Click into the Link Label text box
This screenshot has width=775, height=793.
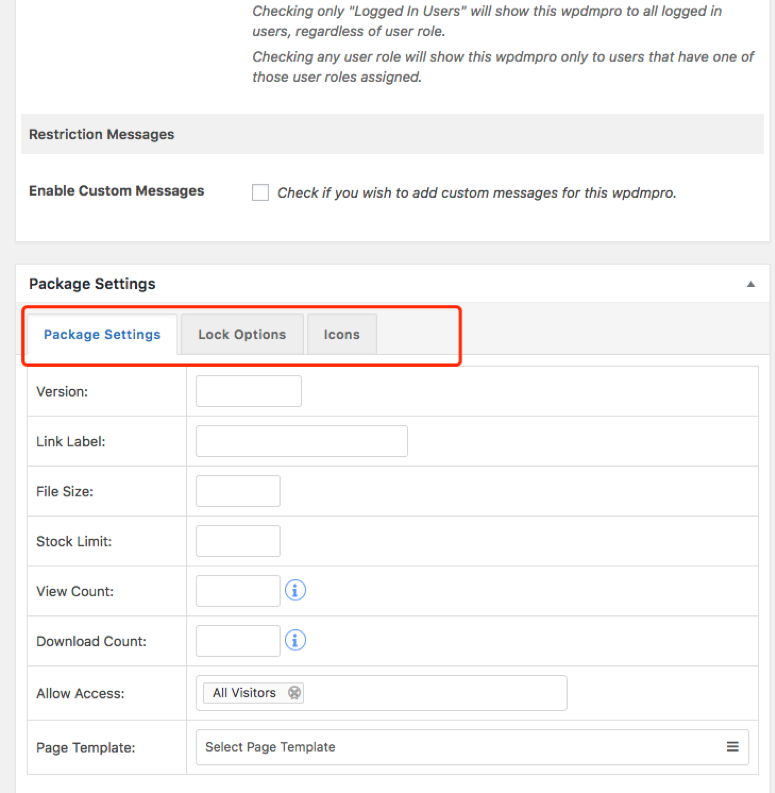tap(301, 441)
